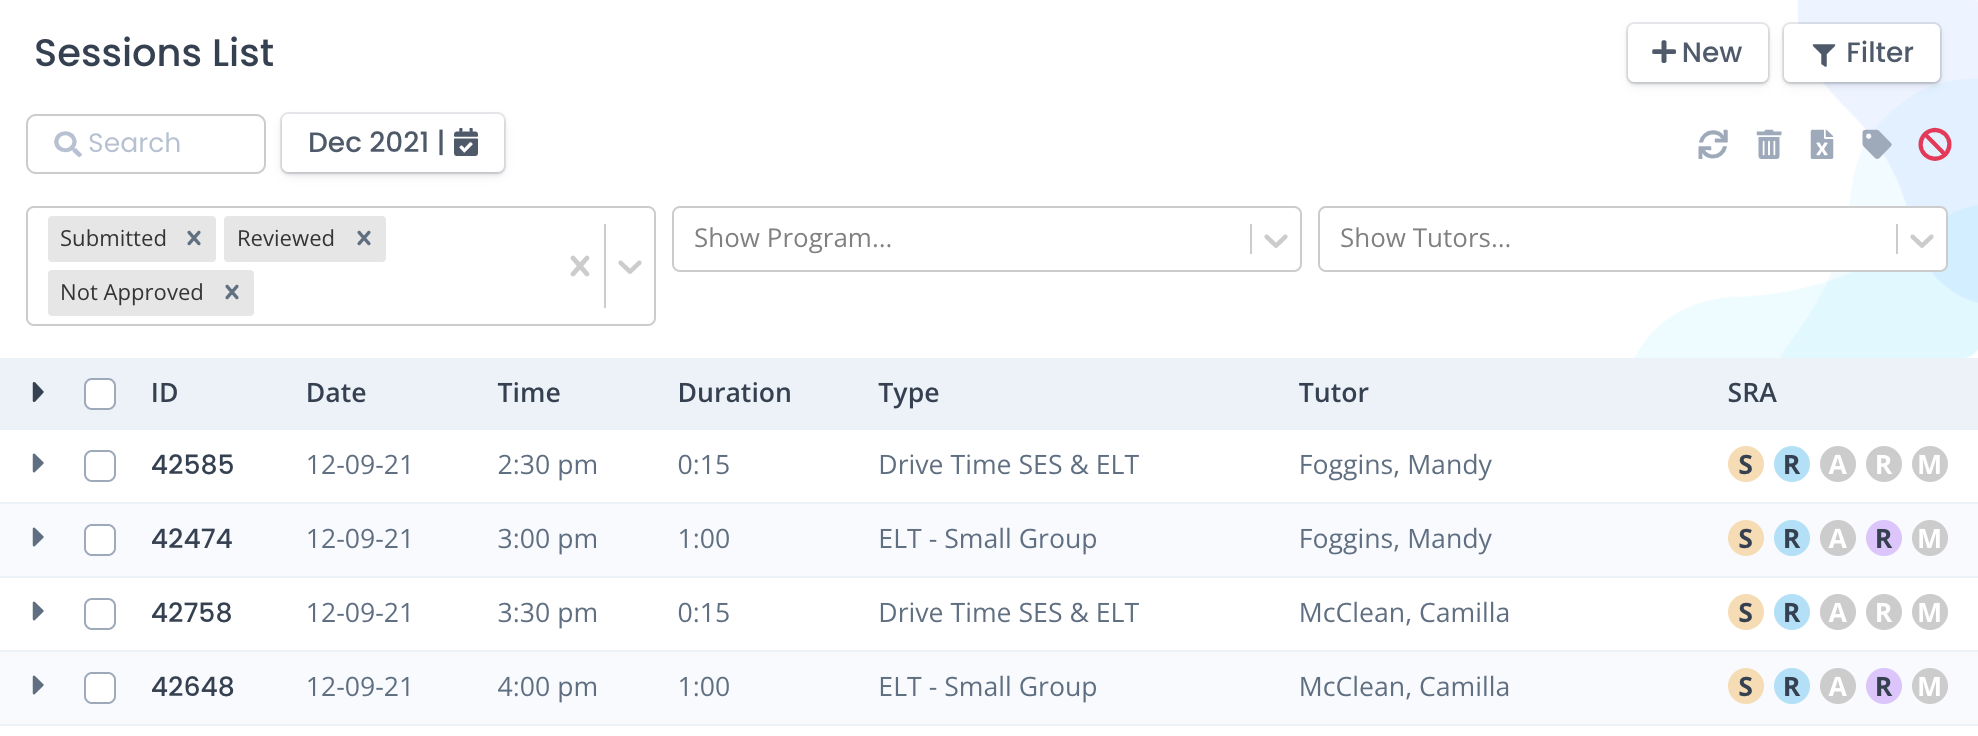Click the purple R badge for session 42648

coord(1884,687)
